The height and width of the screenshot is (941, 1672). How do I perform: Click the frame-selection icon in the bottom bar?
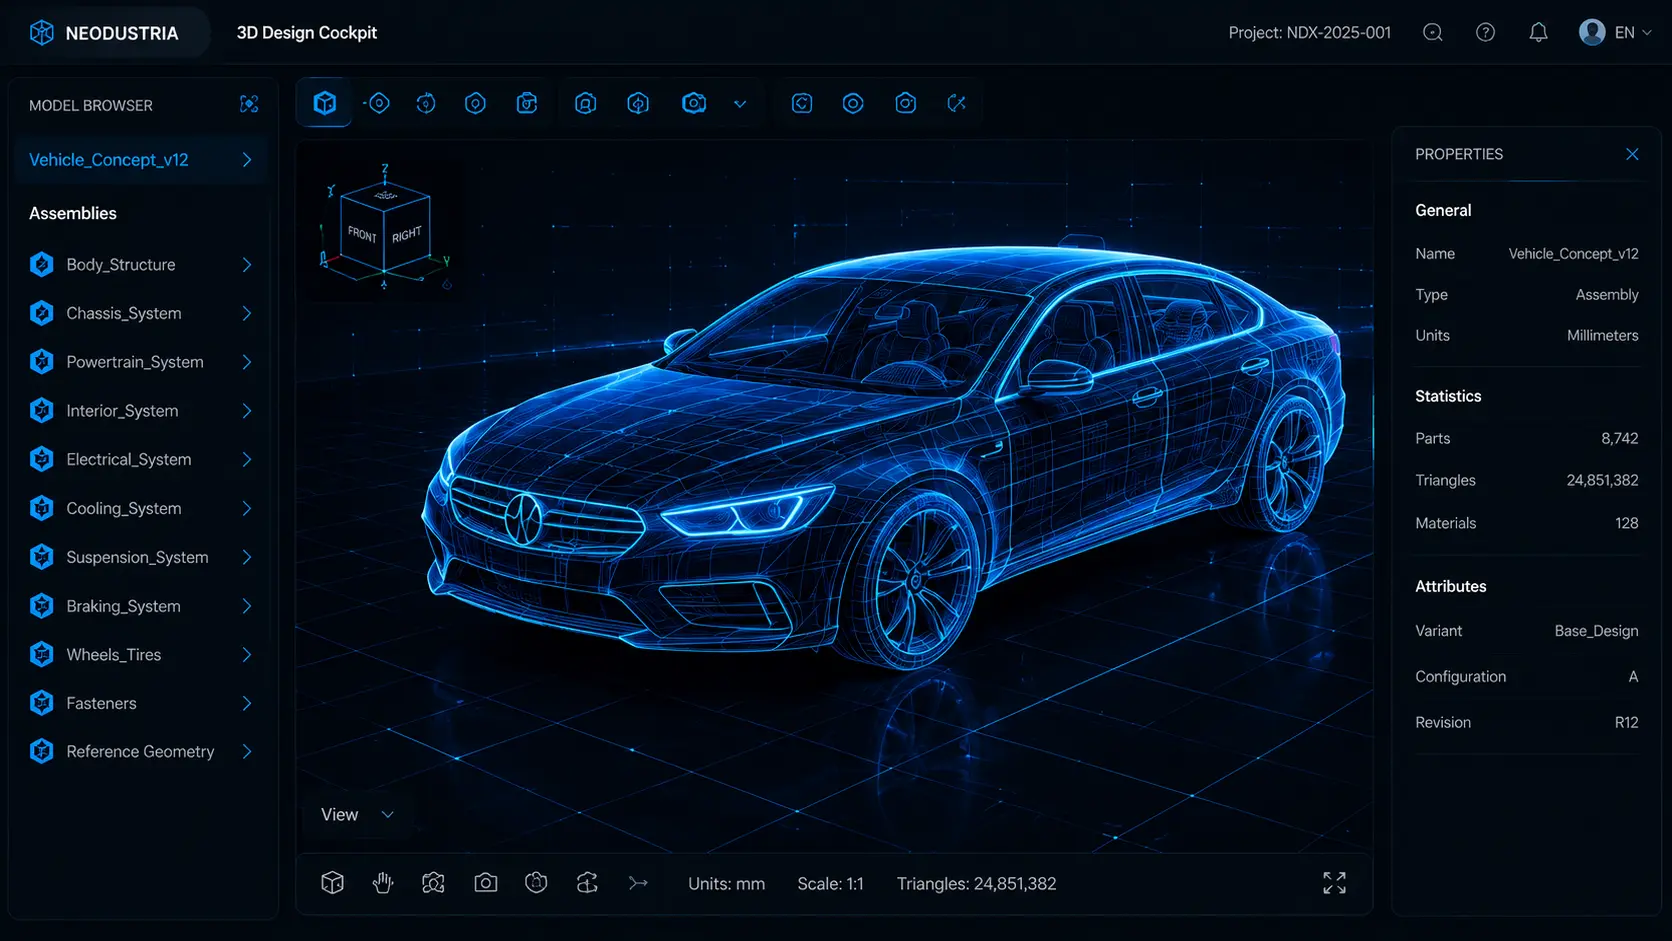(x=433, y=883)
